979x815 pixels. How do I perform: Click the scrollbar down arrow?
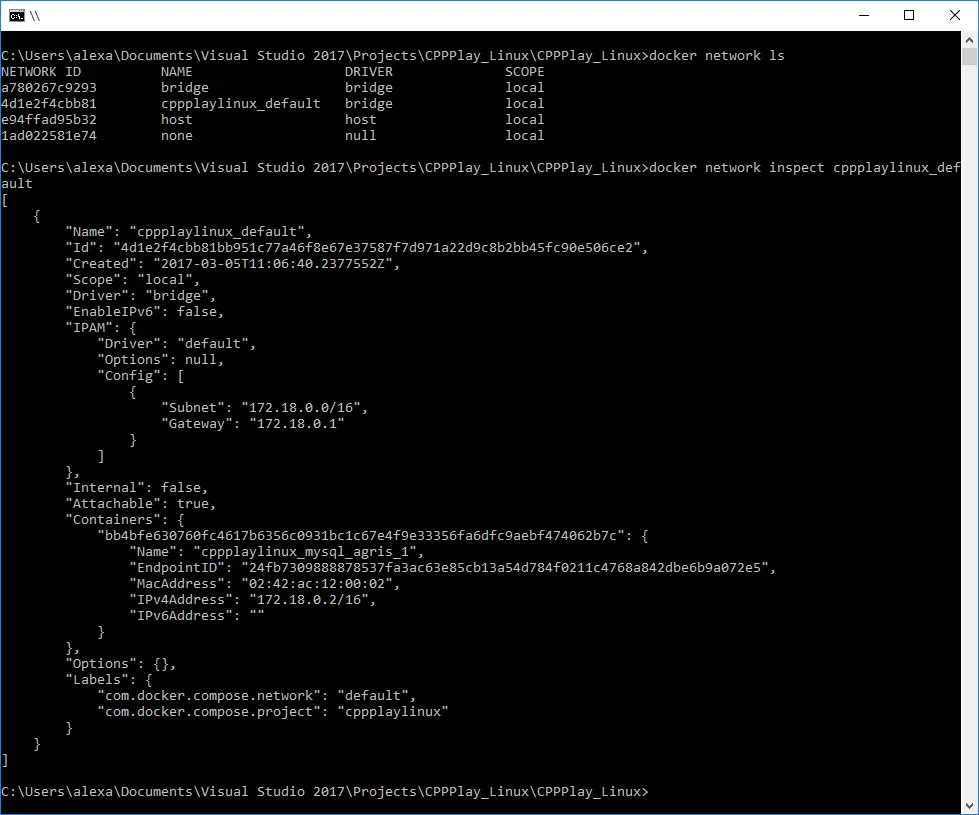(969, 806)
